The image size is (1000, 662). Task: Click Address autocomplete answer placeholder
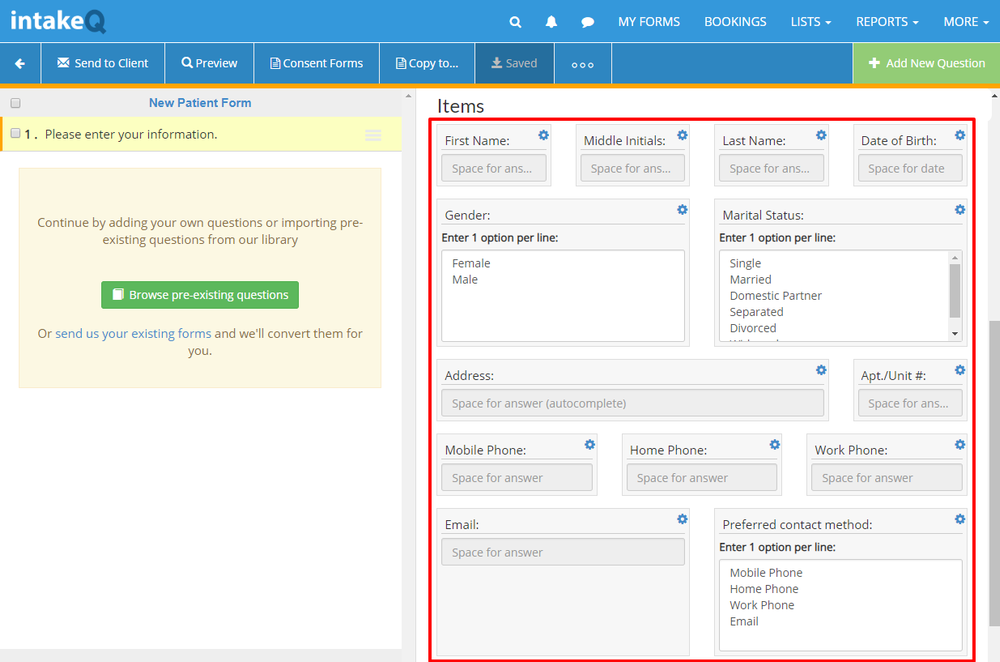click(x=633, y=403)
